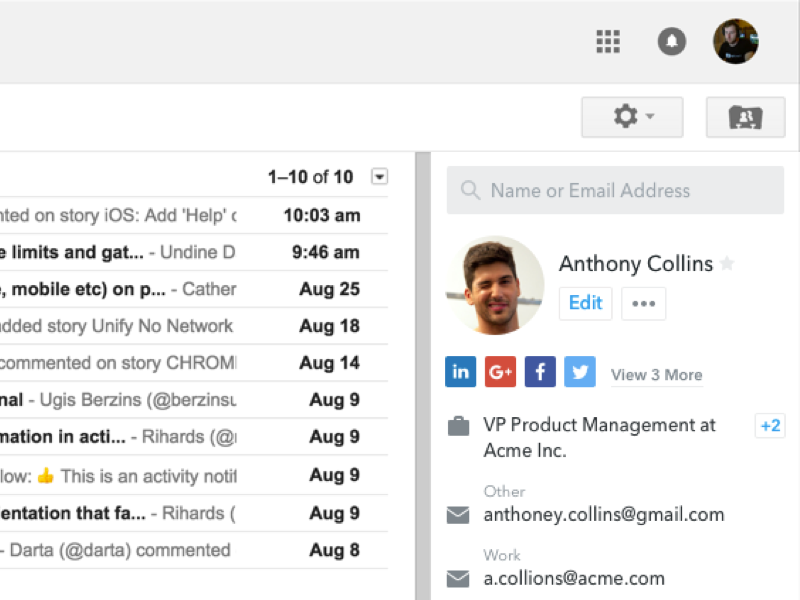Open Anthony's Twitter profile

tap(579, 372)
